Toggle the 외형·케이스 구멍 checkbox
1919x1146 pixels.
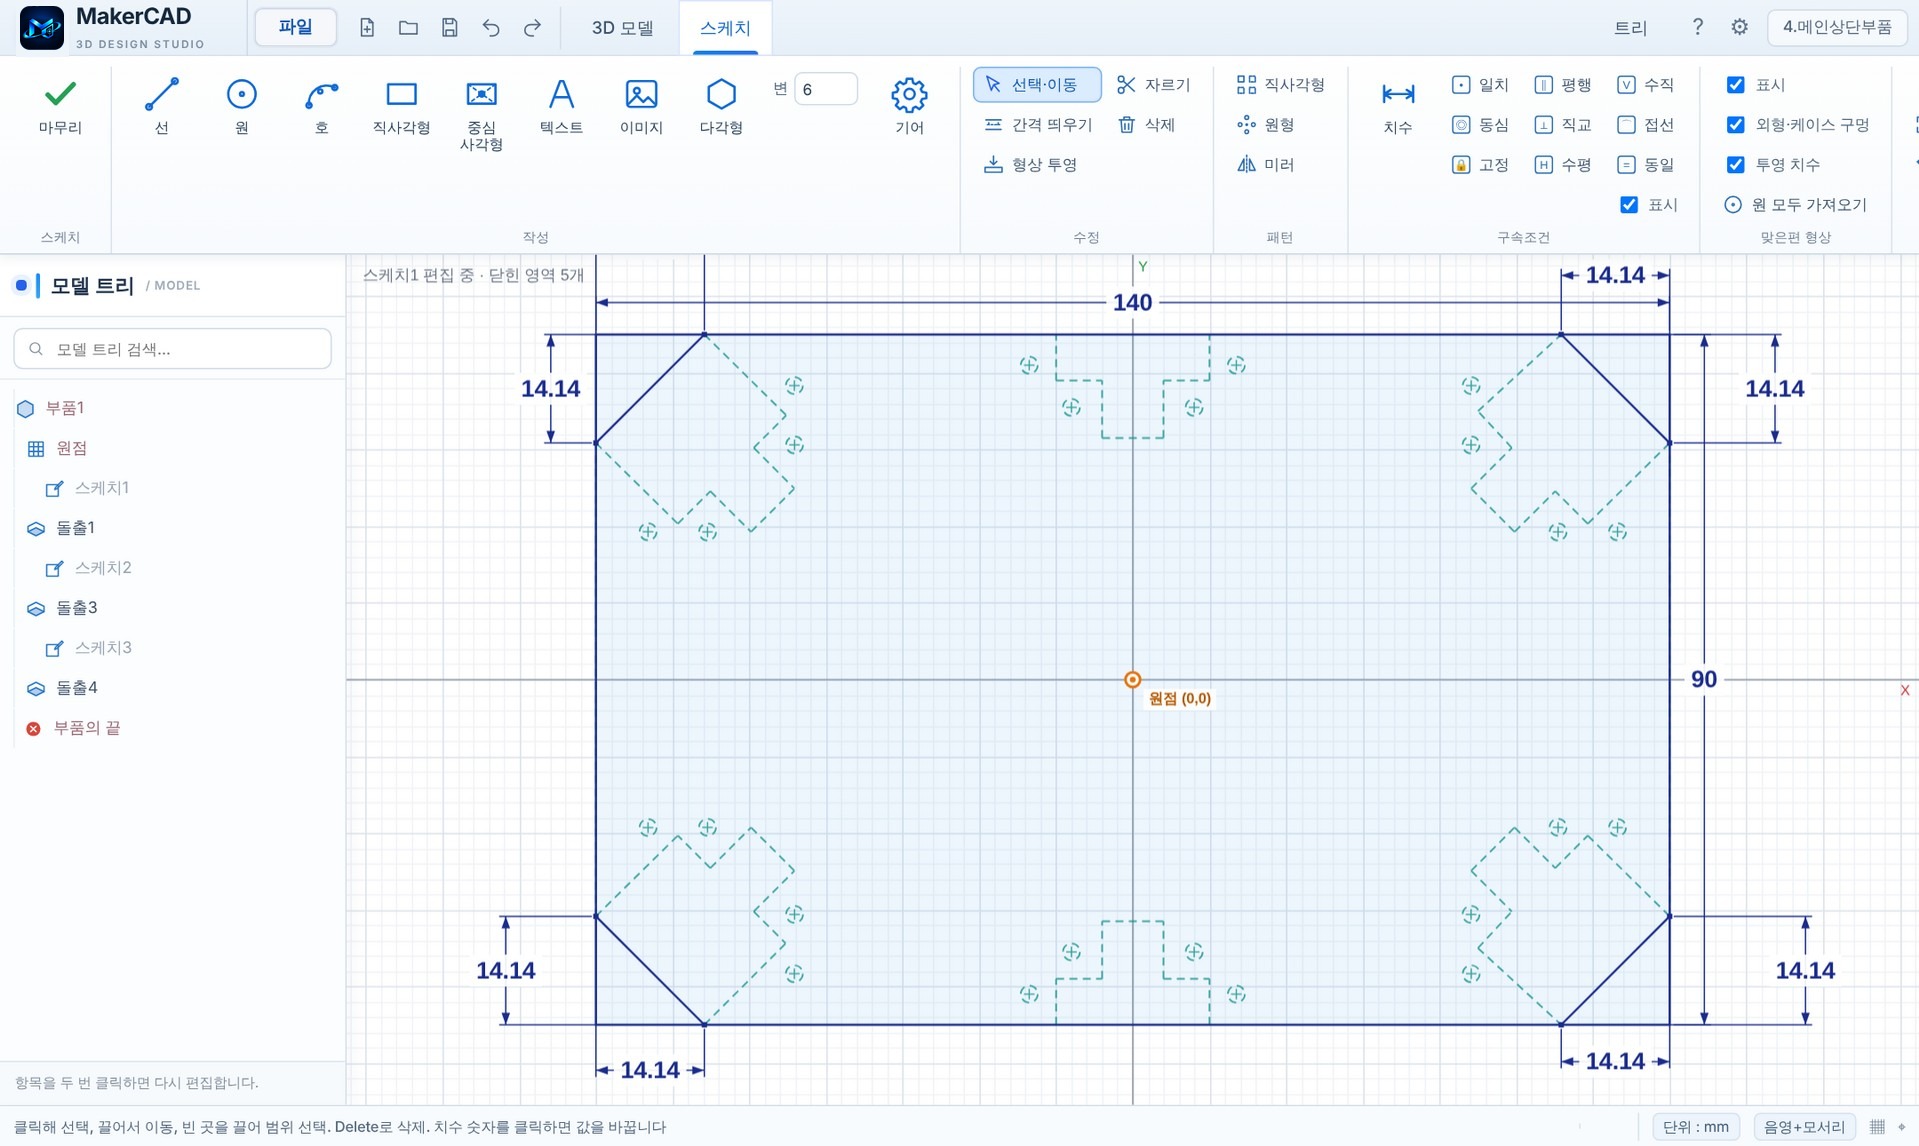[1735, 125]
